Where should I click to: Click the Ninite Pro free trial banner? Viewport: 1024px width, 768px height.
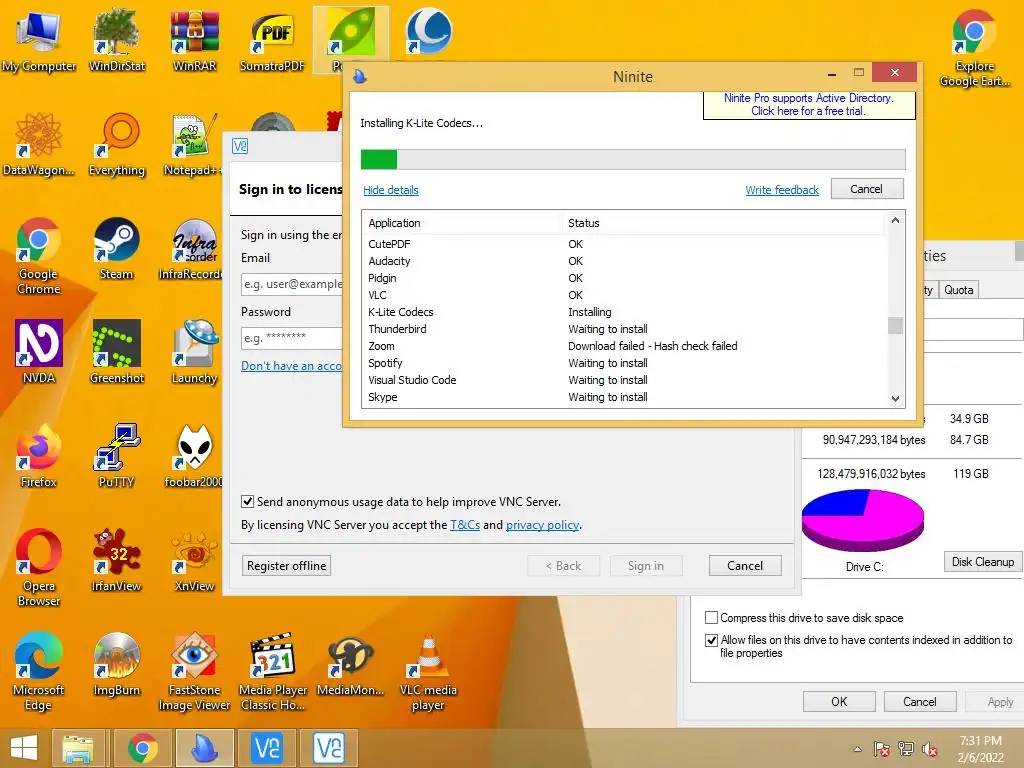point(808,104)
